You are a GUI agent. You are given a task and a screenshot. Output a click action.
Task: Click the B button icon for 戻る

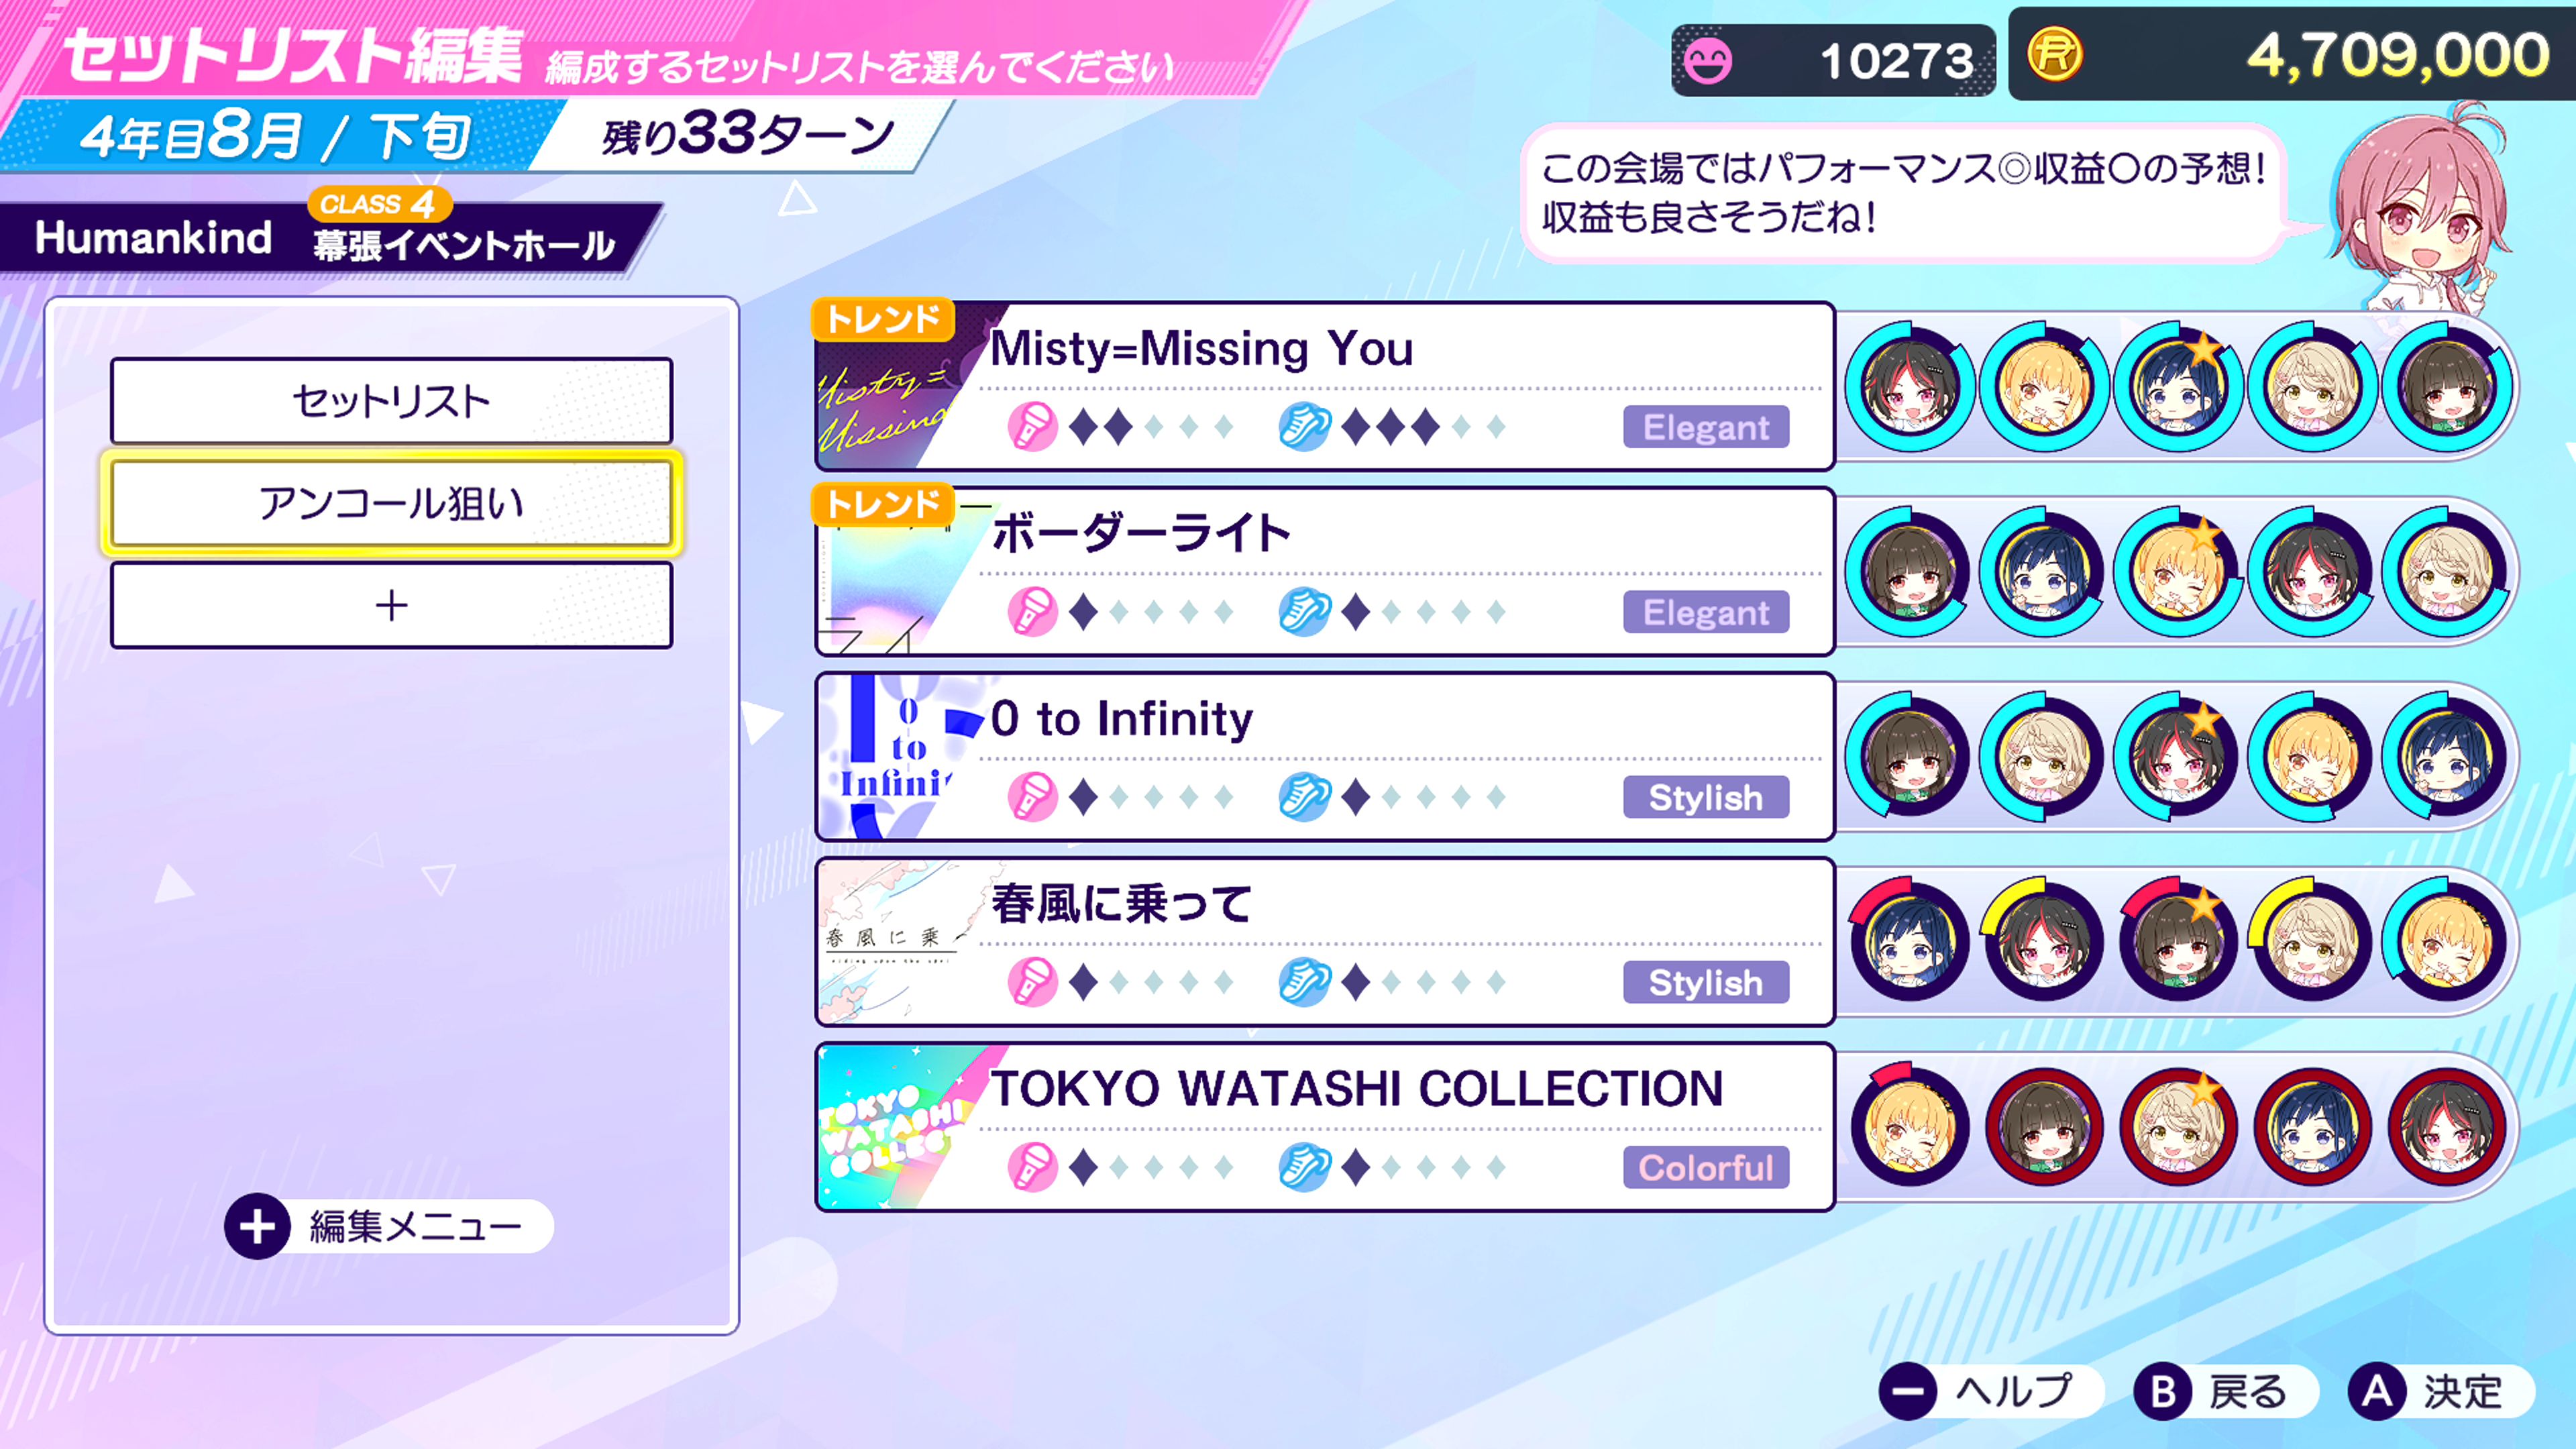2163,1391
